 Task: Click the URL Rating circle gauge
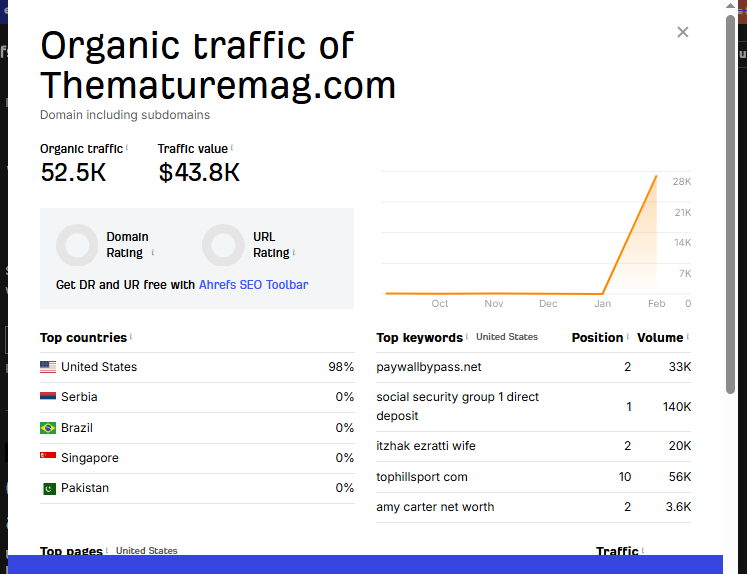coord(223,245)
